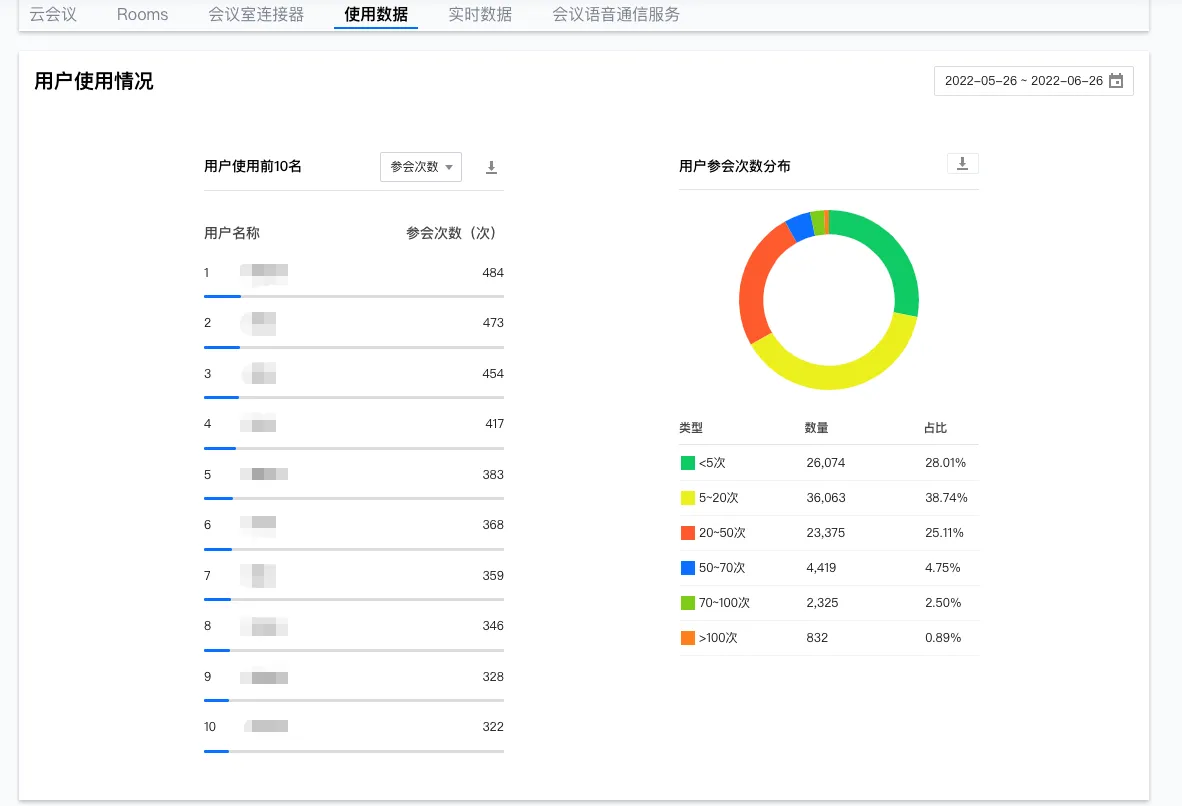The width and height of the screenshot is (1182, 806).
Task: Click the 占比 column header in table
Action: tap(935, 428)
